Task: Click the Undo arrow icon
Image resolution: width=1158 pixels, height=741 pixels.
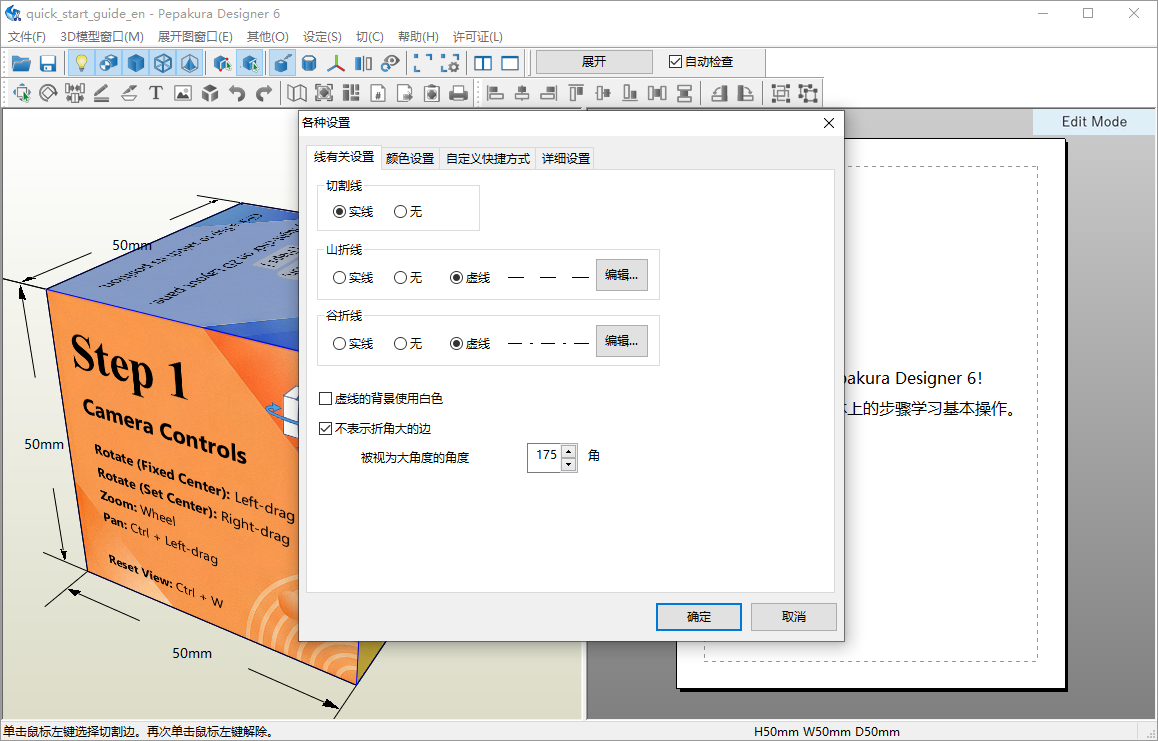Action: click(237, 92)
